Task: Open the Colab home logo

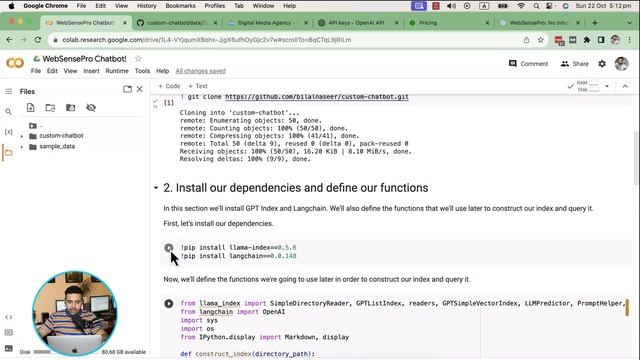Action: 15,63
